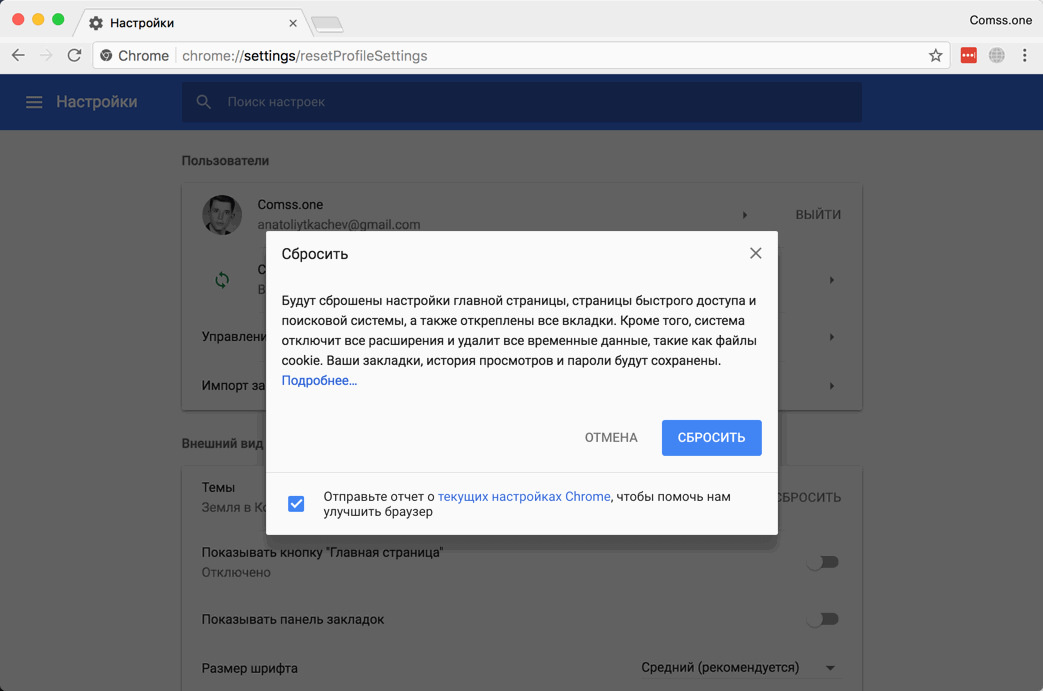Open текущих настройках Chrome link

(524, 497)
